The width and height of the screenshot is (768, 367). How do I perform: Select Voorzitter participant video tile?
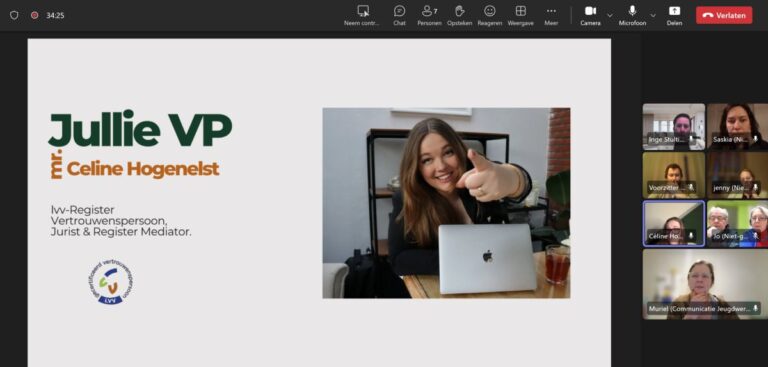click(x=673, y=175)
